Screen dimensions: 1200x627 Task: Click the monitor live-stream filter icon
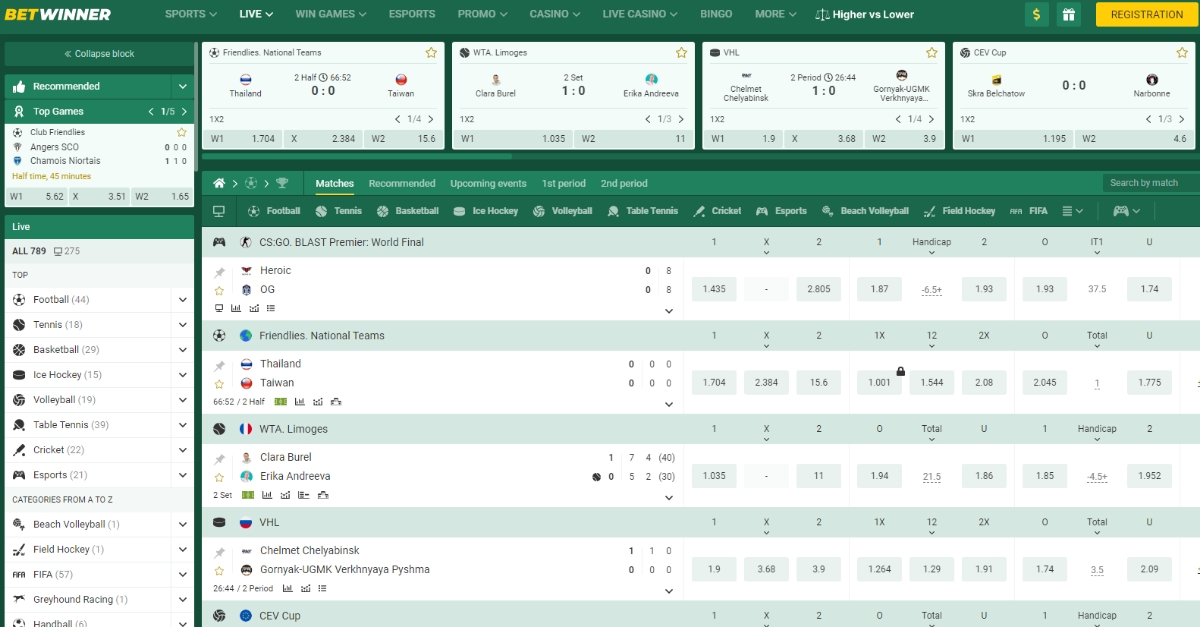[219, 211]
